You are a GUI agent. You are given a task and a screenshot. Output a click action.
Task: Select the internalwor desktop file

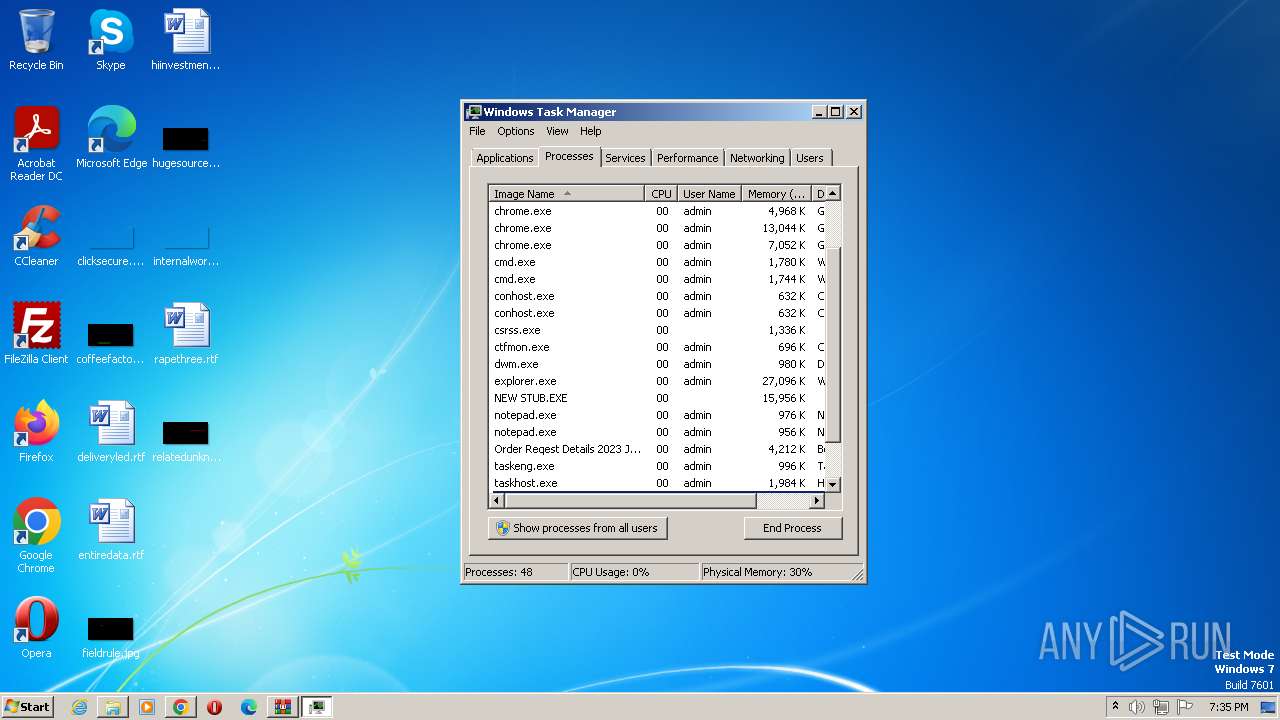186,245
